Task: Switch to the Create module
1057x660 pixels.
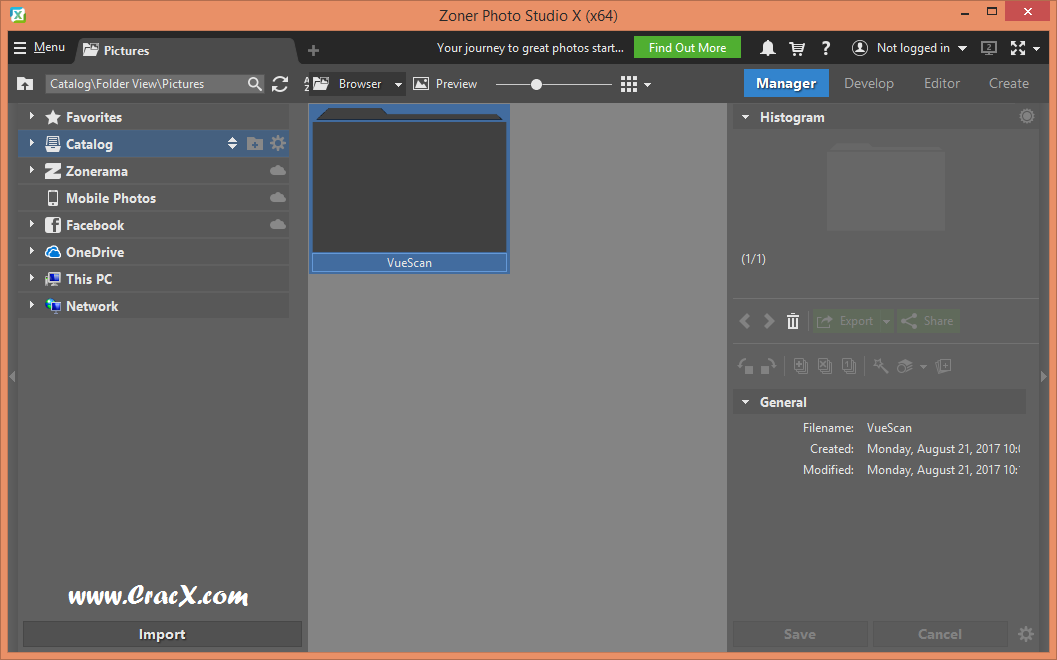Action: 1008,83
